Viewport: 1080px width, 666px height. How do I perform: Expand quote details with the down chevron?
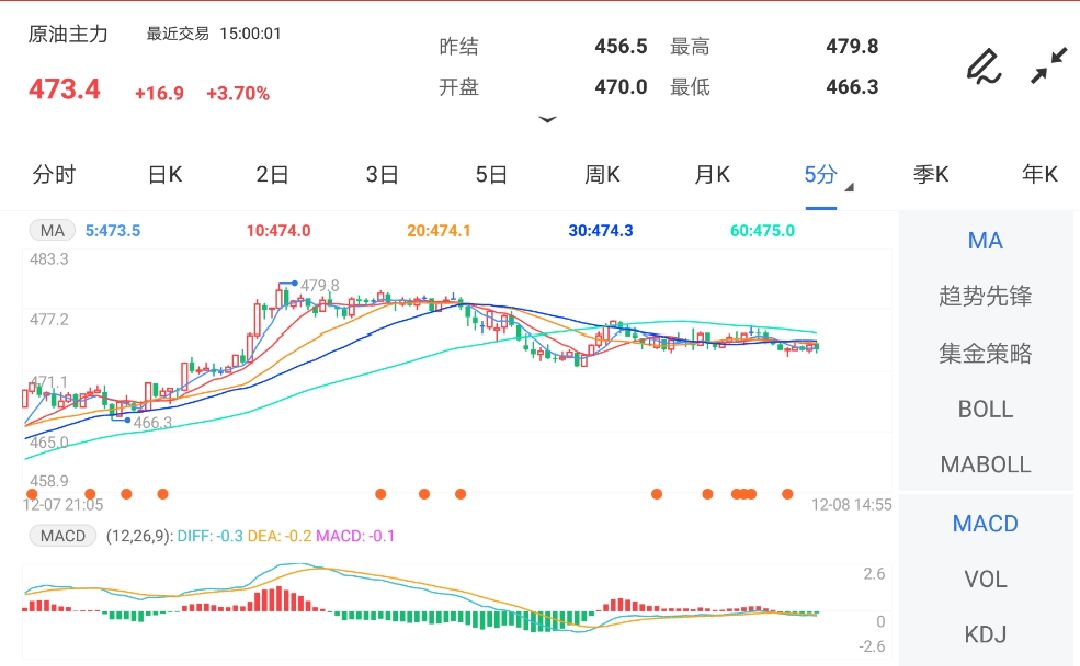pyautogui.click(x=547, y=119)
